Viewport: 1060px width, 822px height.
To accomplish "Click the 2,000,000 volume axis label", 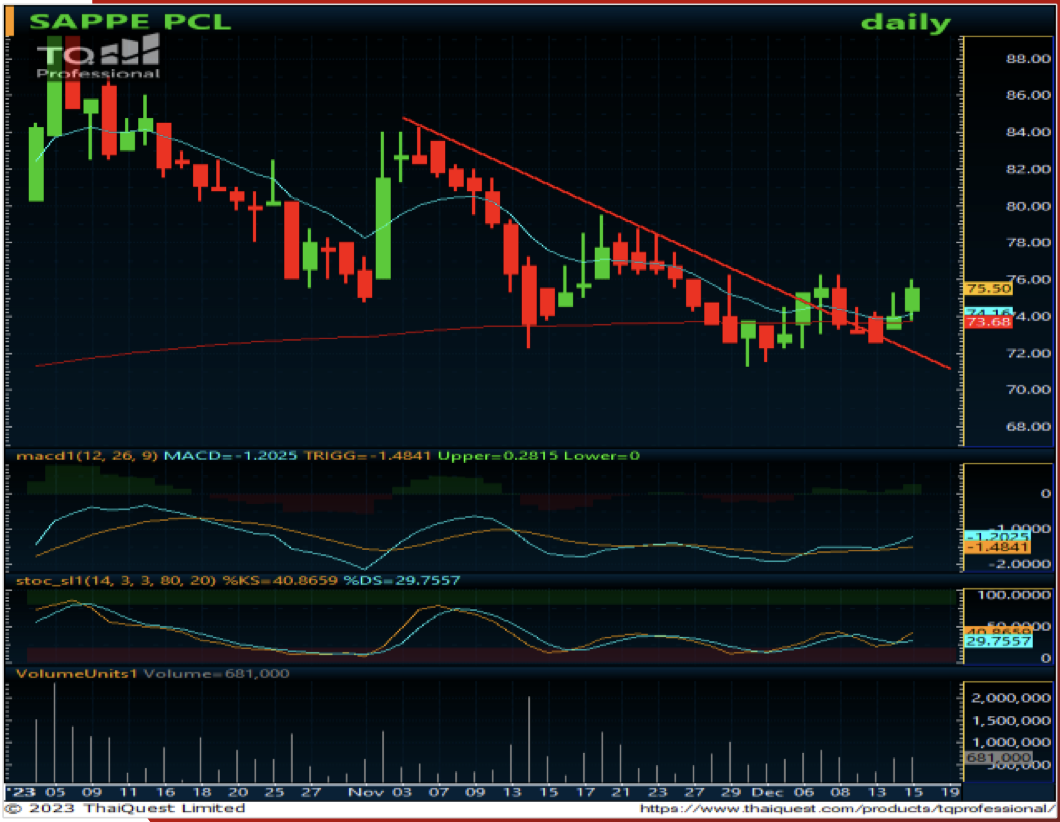I will click(1011, 698).
